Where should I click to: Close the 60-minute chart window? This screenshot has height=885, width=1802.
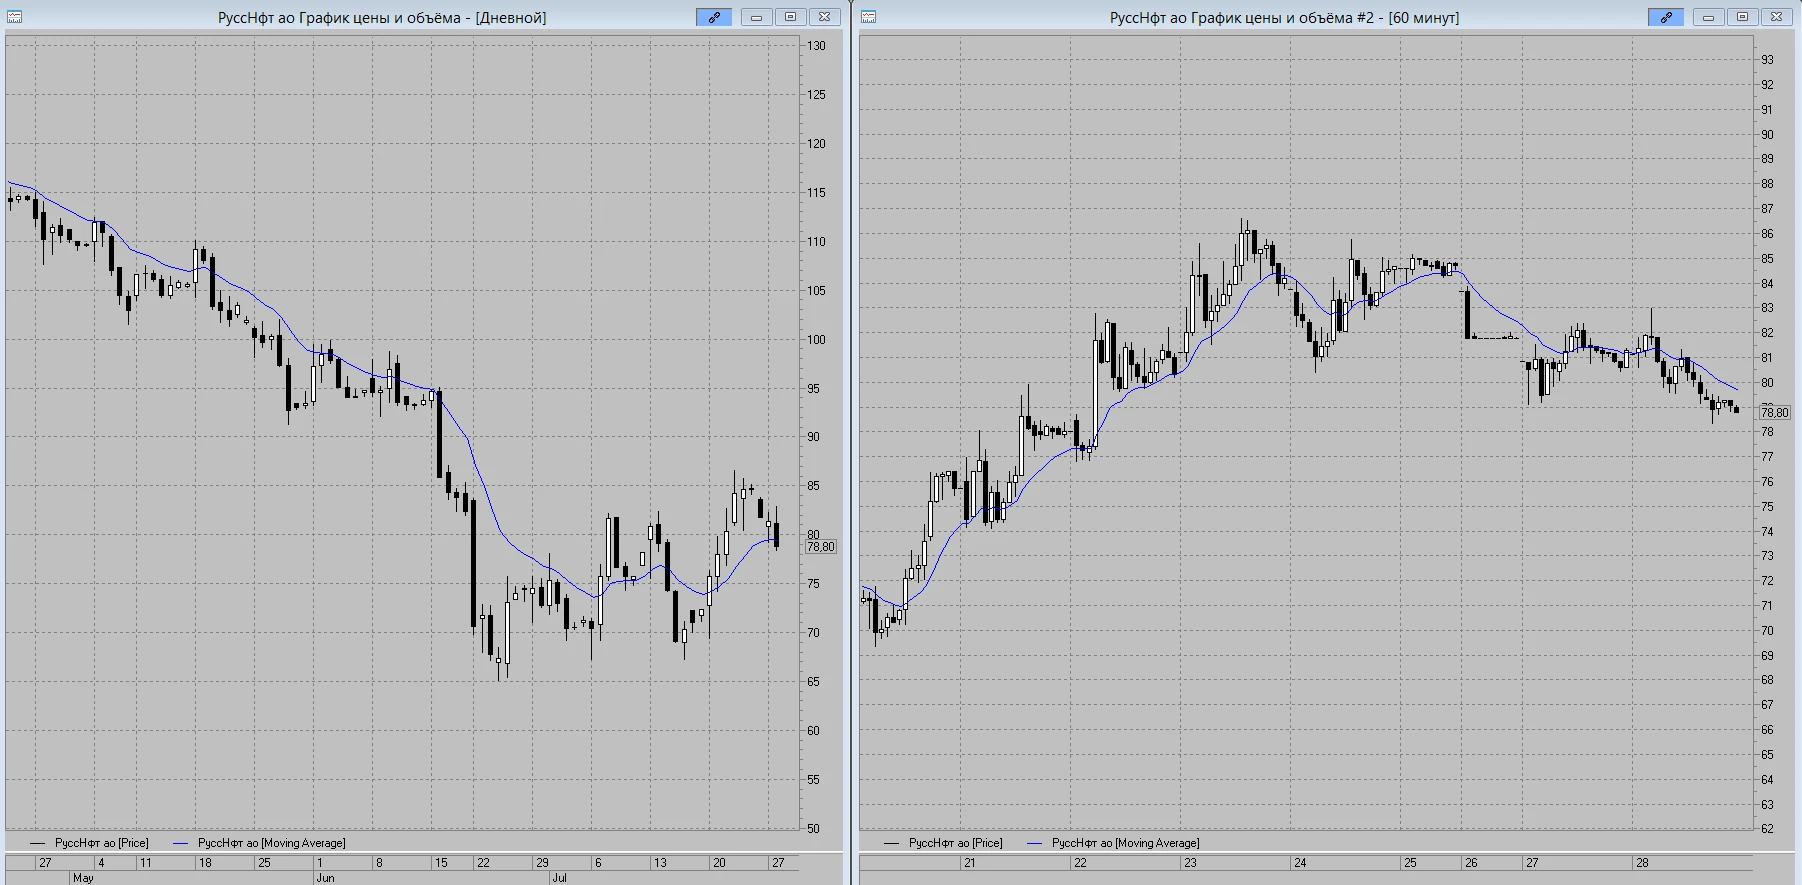[1777, 17]
